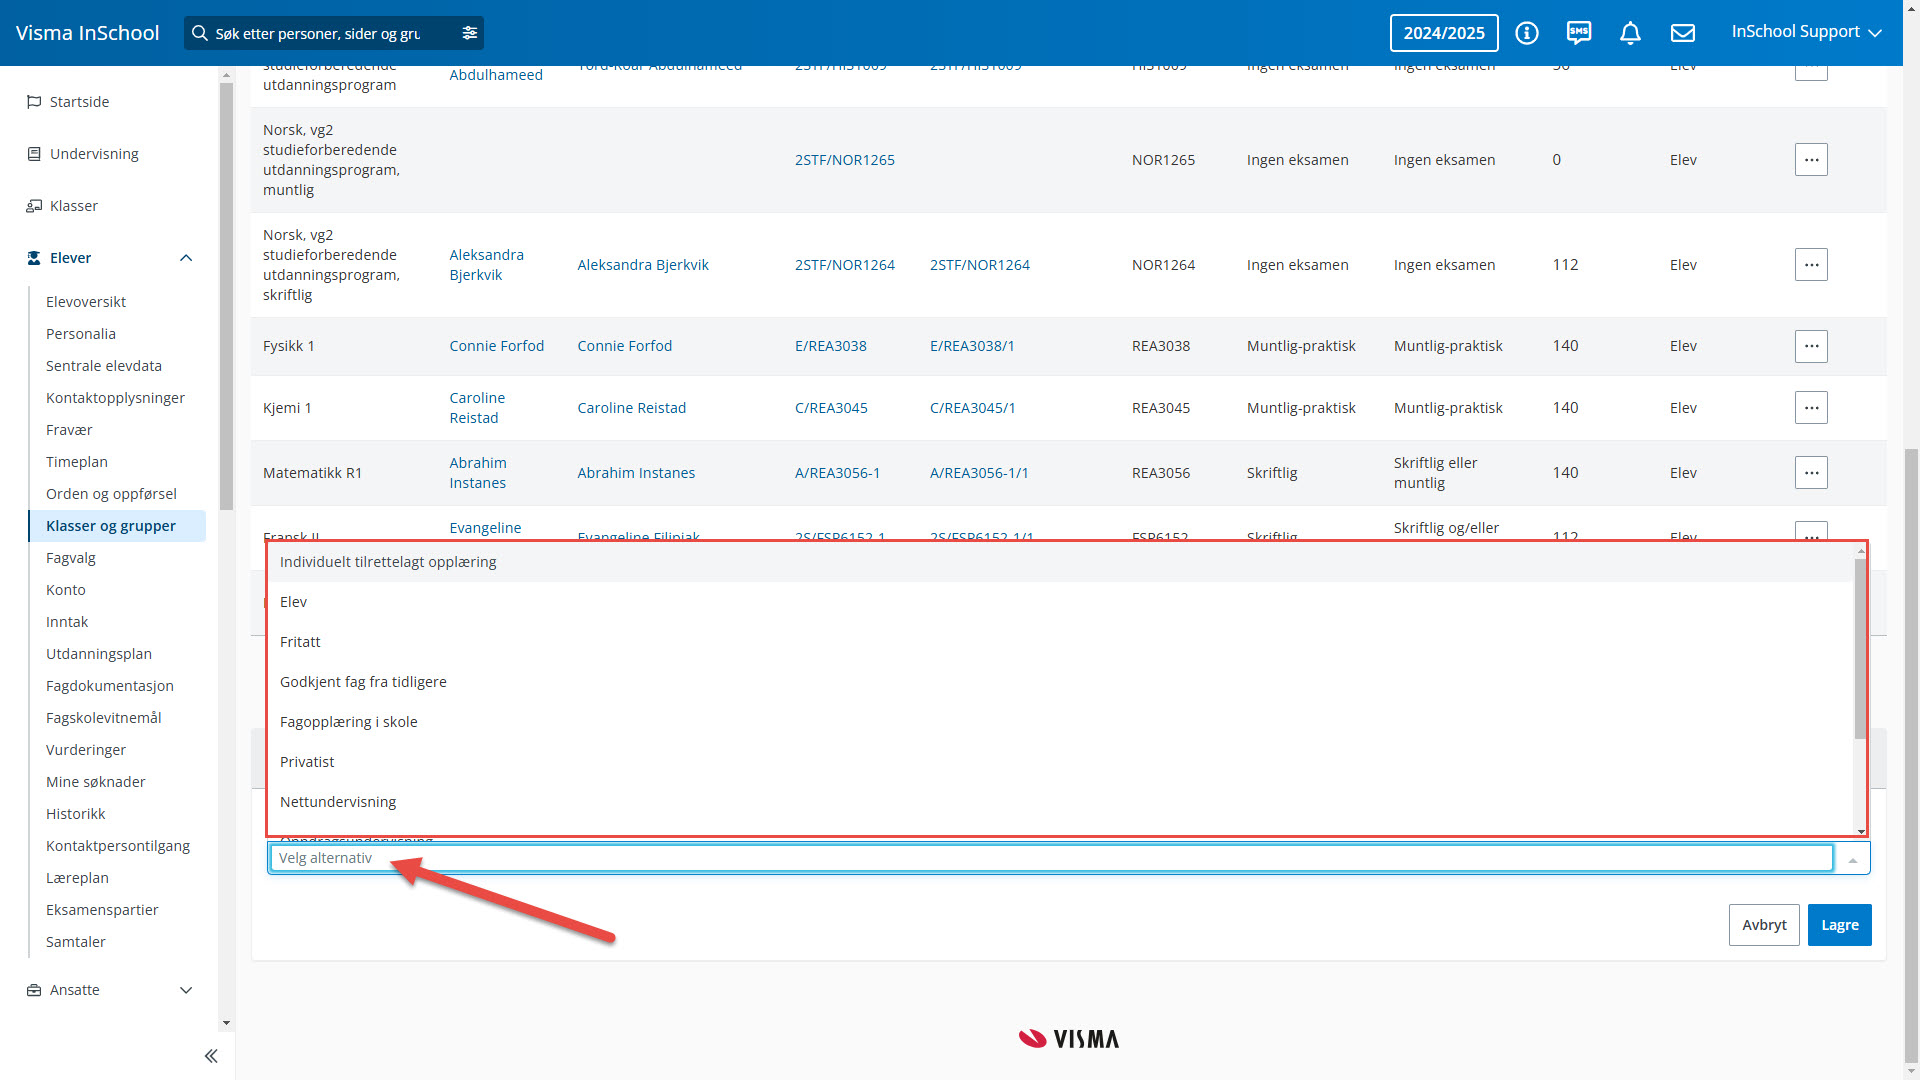Viewport: 1920px width, 1080px height.
Task: Open the info circle icon in header
Action: [x=1526, y=33]
